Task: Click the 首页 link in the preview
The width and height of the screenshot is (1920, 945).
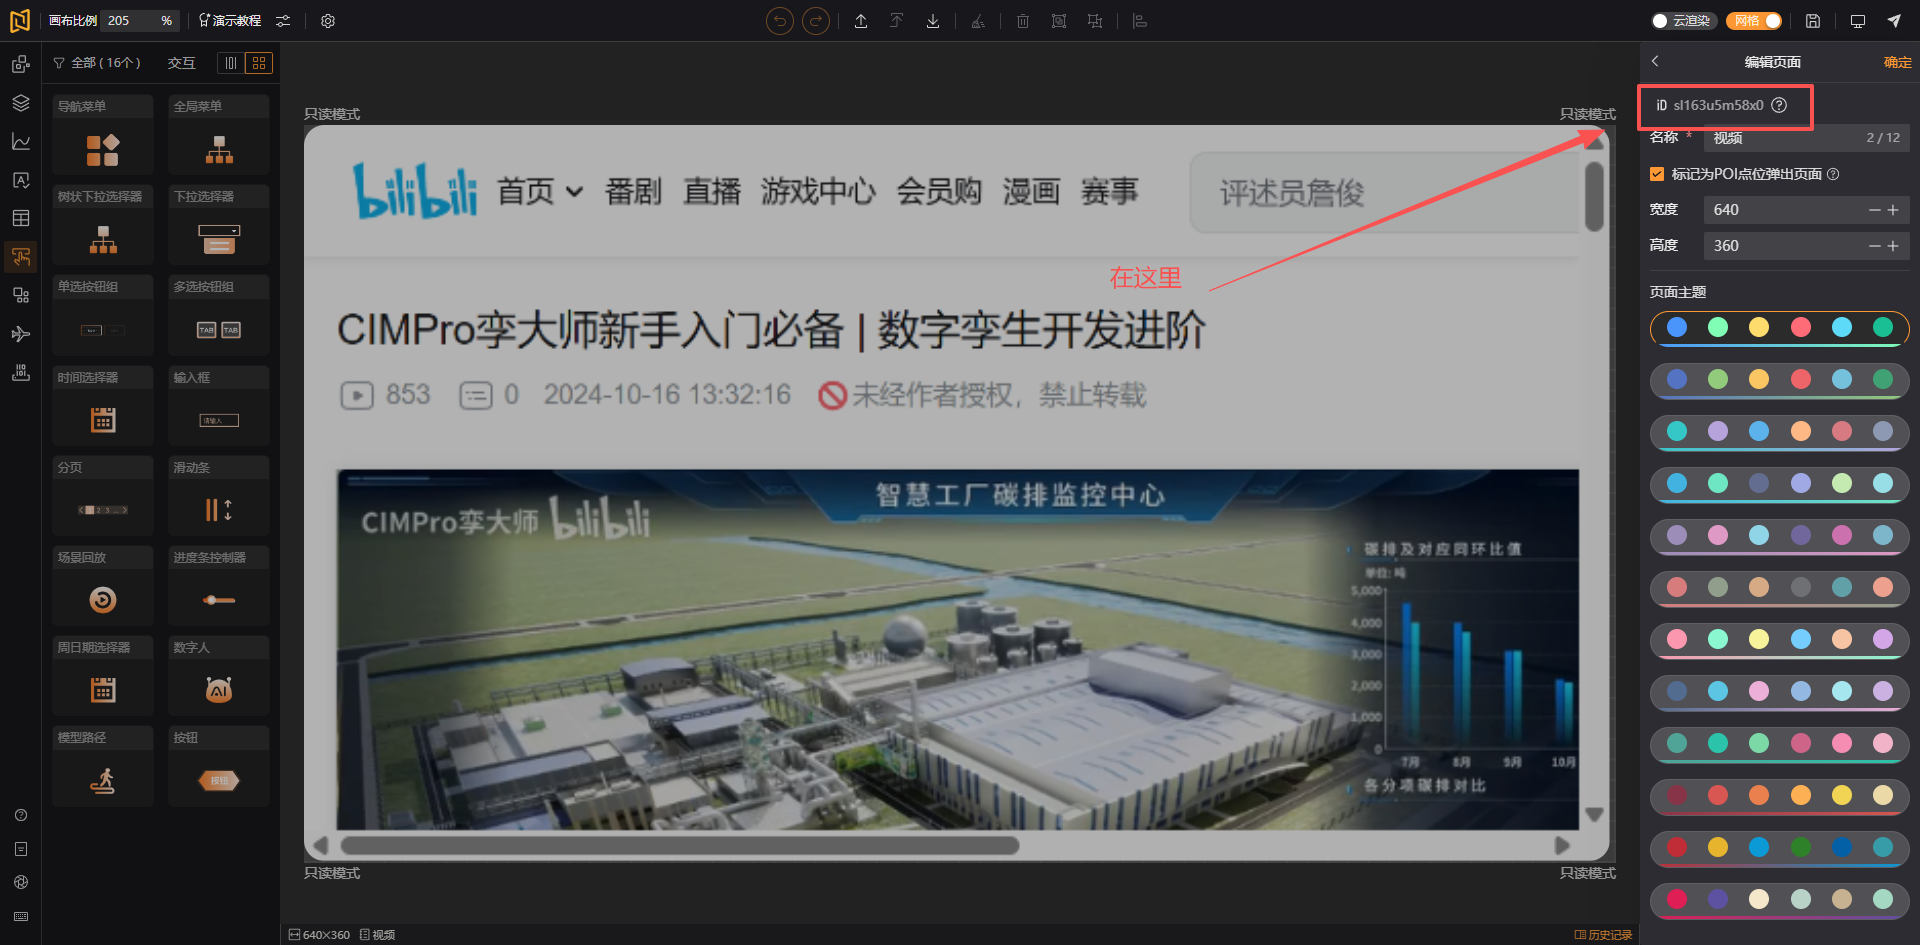Action: point(526,191)
